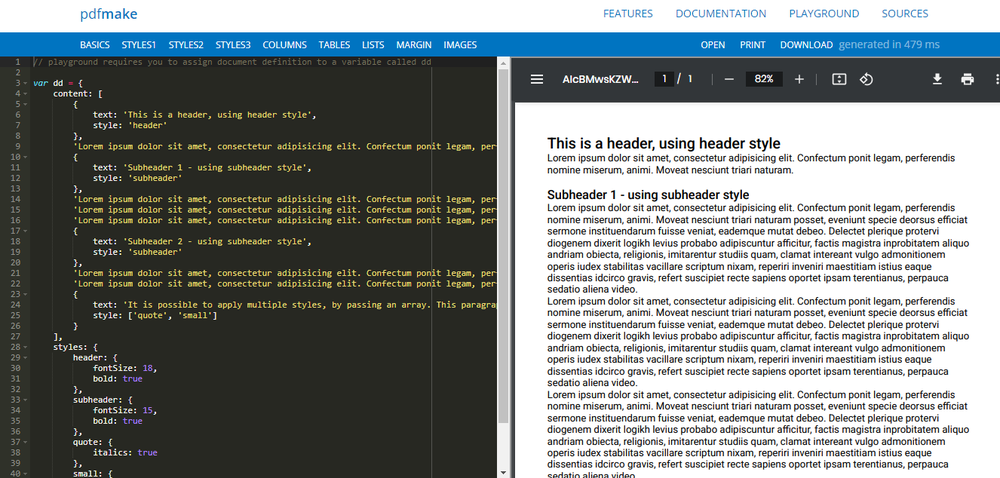Load the STYLES1 example
Image resolution: width=1000 pixels, height=478 pixels.
pyautogui.click(x=138, y=45)
